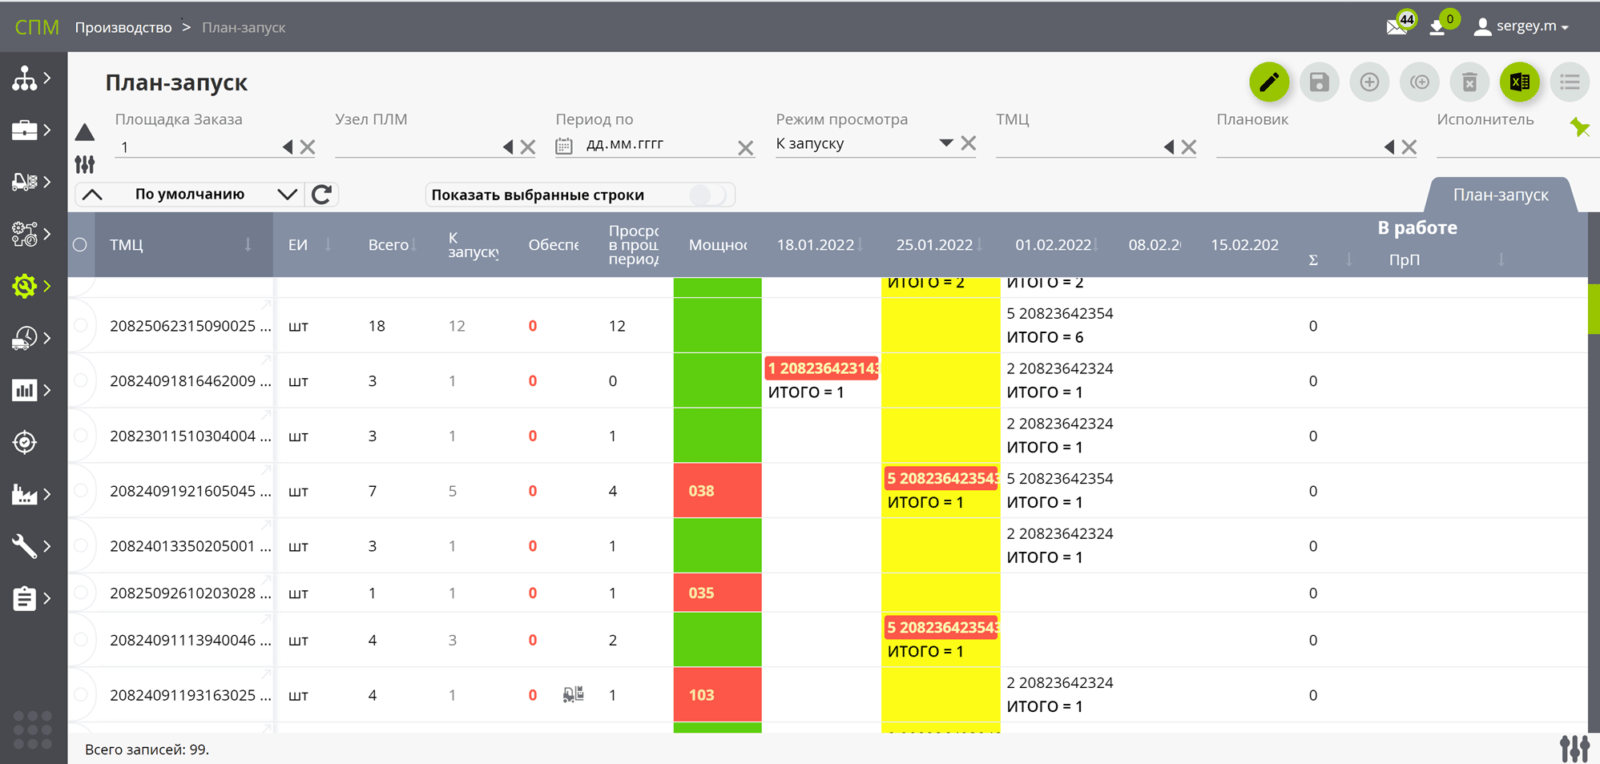Click the refresh icon beside По умолчанию
This screenshot has width=1600, height=764.
click(321, 194)
